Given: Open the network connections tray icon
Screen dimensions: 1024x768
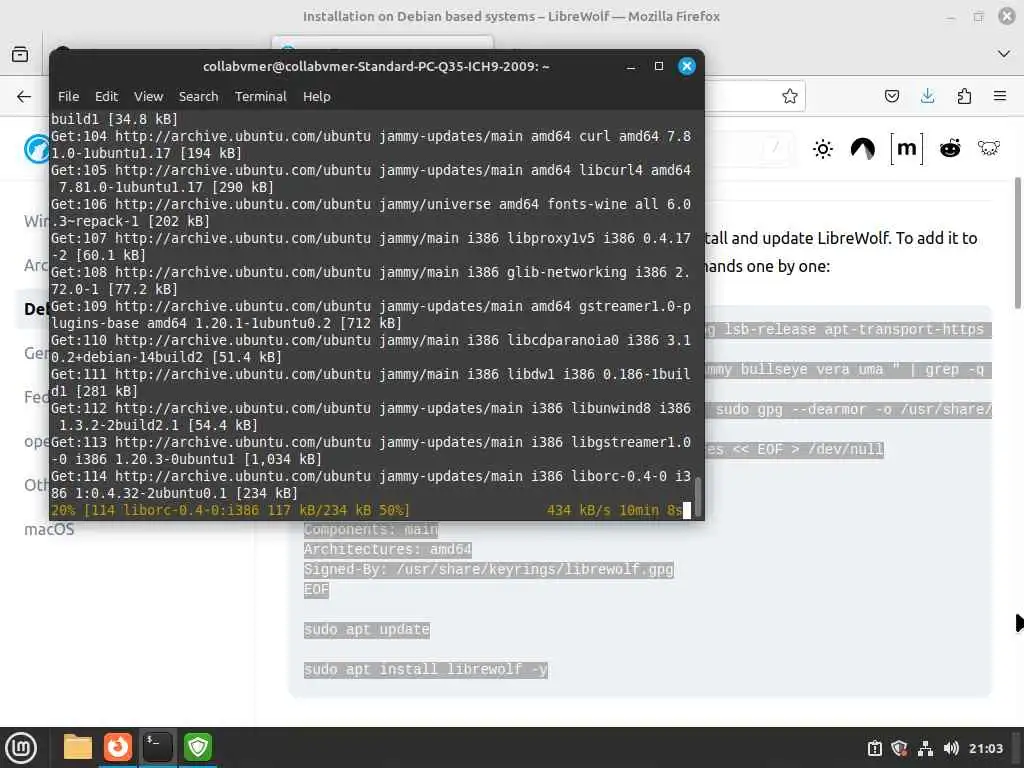Looking at the screenshot, I should click(925, 748).
